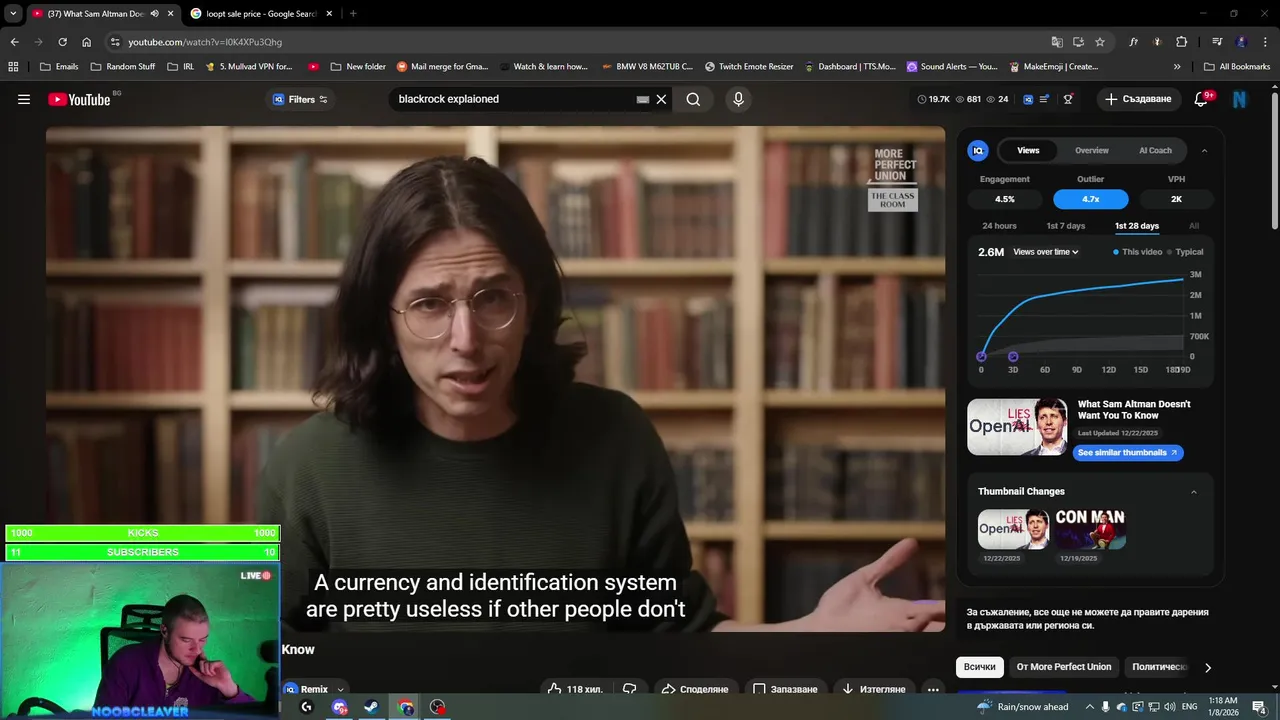
Task: Toggle the This video chart legend
Action: pyautogui.click(x=1138, y=252)
